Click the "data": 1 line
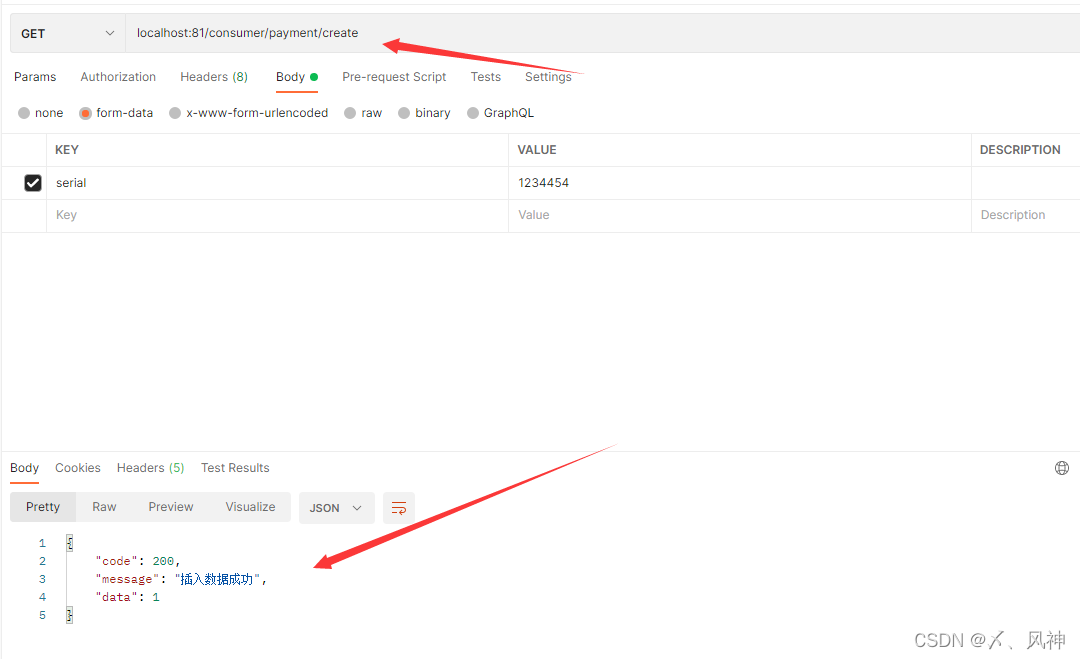The height and width of the screenshot is (659, 1080). [x=127, y=597]
